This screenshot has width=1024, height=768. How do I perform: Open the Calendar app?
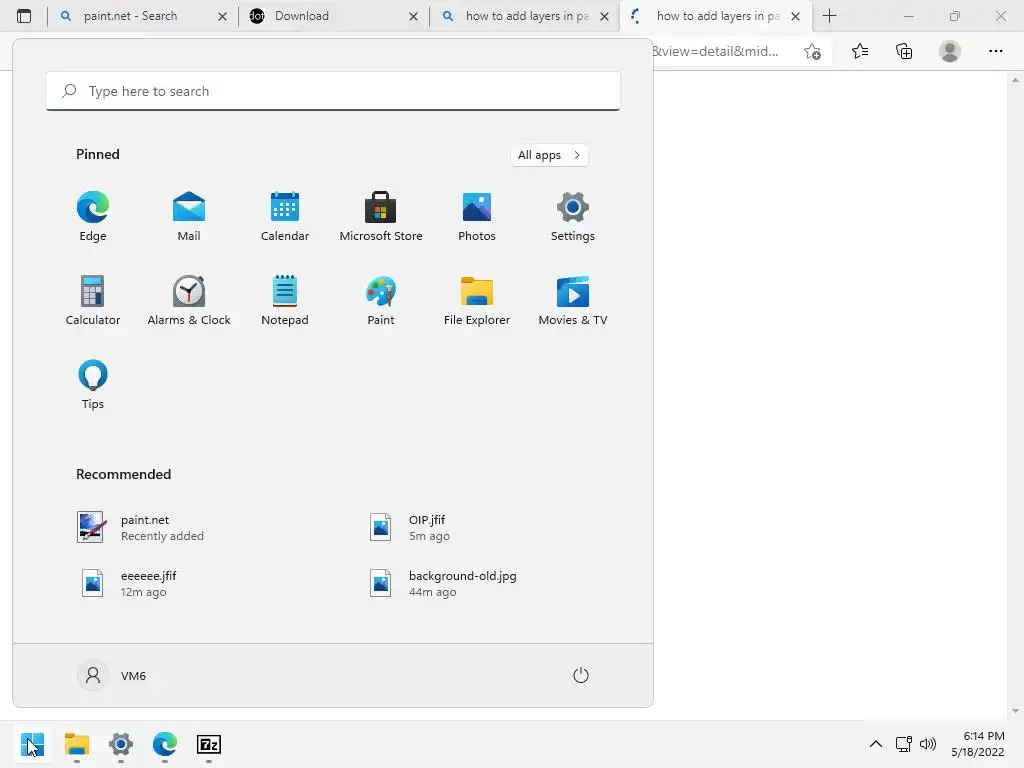coord(285,217)
